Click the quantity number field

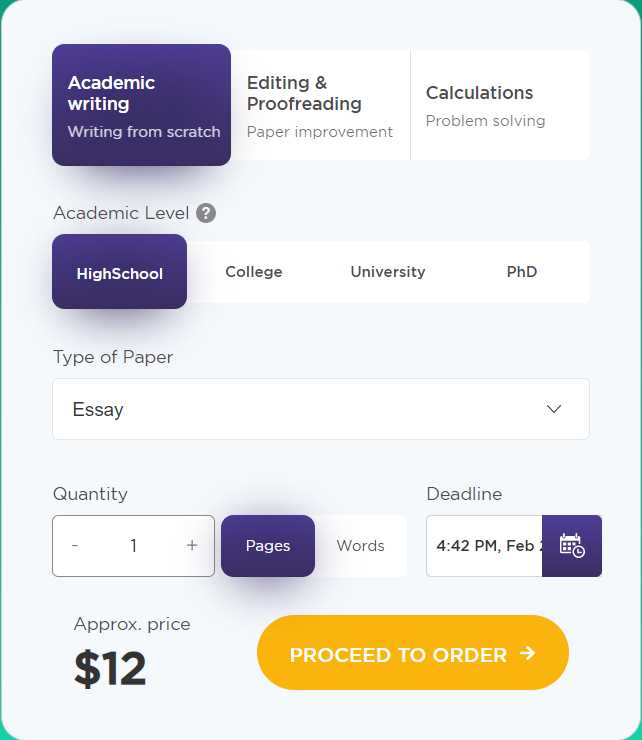click(134, 546)
